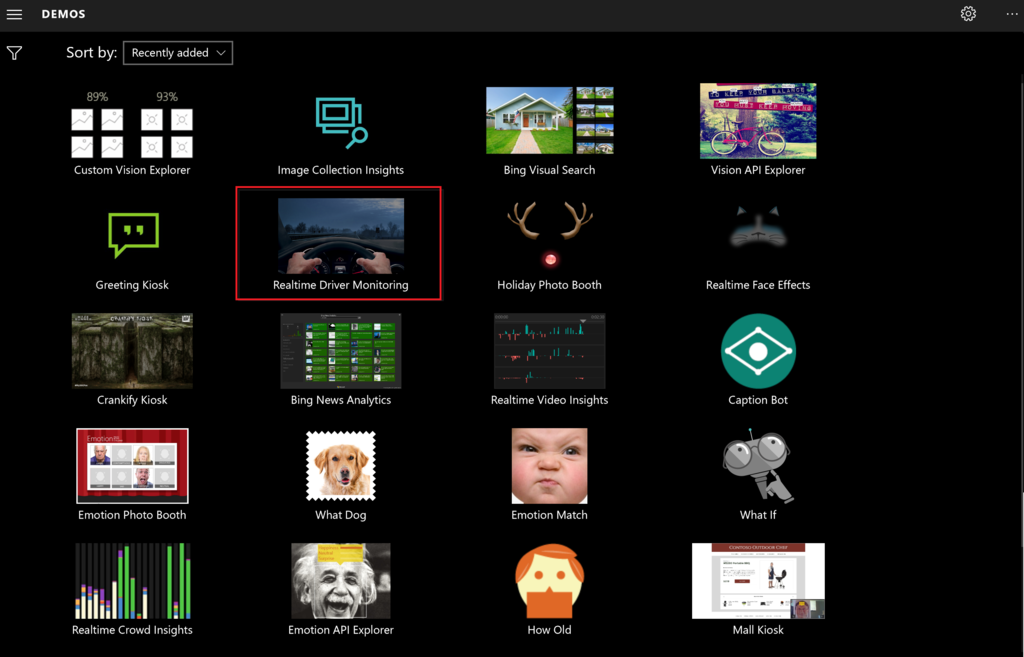Open the settings gear
The width and height of the screenshot is (1024, 657).
coord(968,14)
